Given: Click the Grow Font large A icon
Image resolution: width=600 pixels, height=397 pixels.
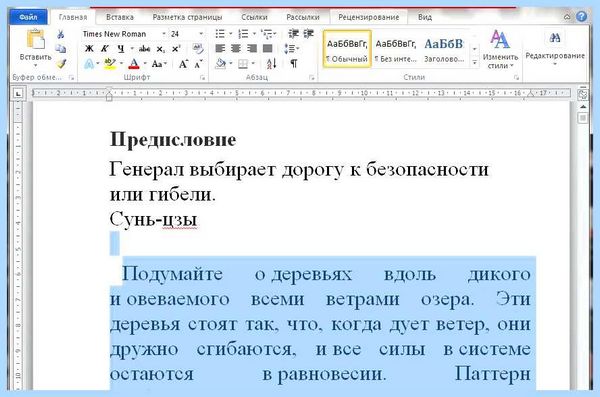Looking at the screenshot, I should coord(183,64).
